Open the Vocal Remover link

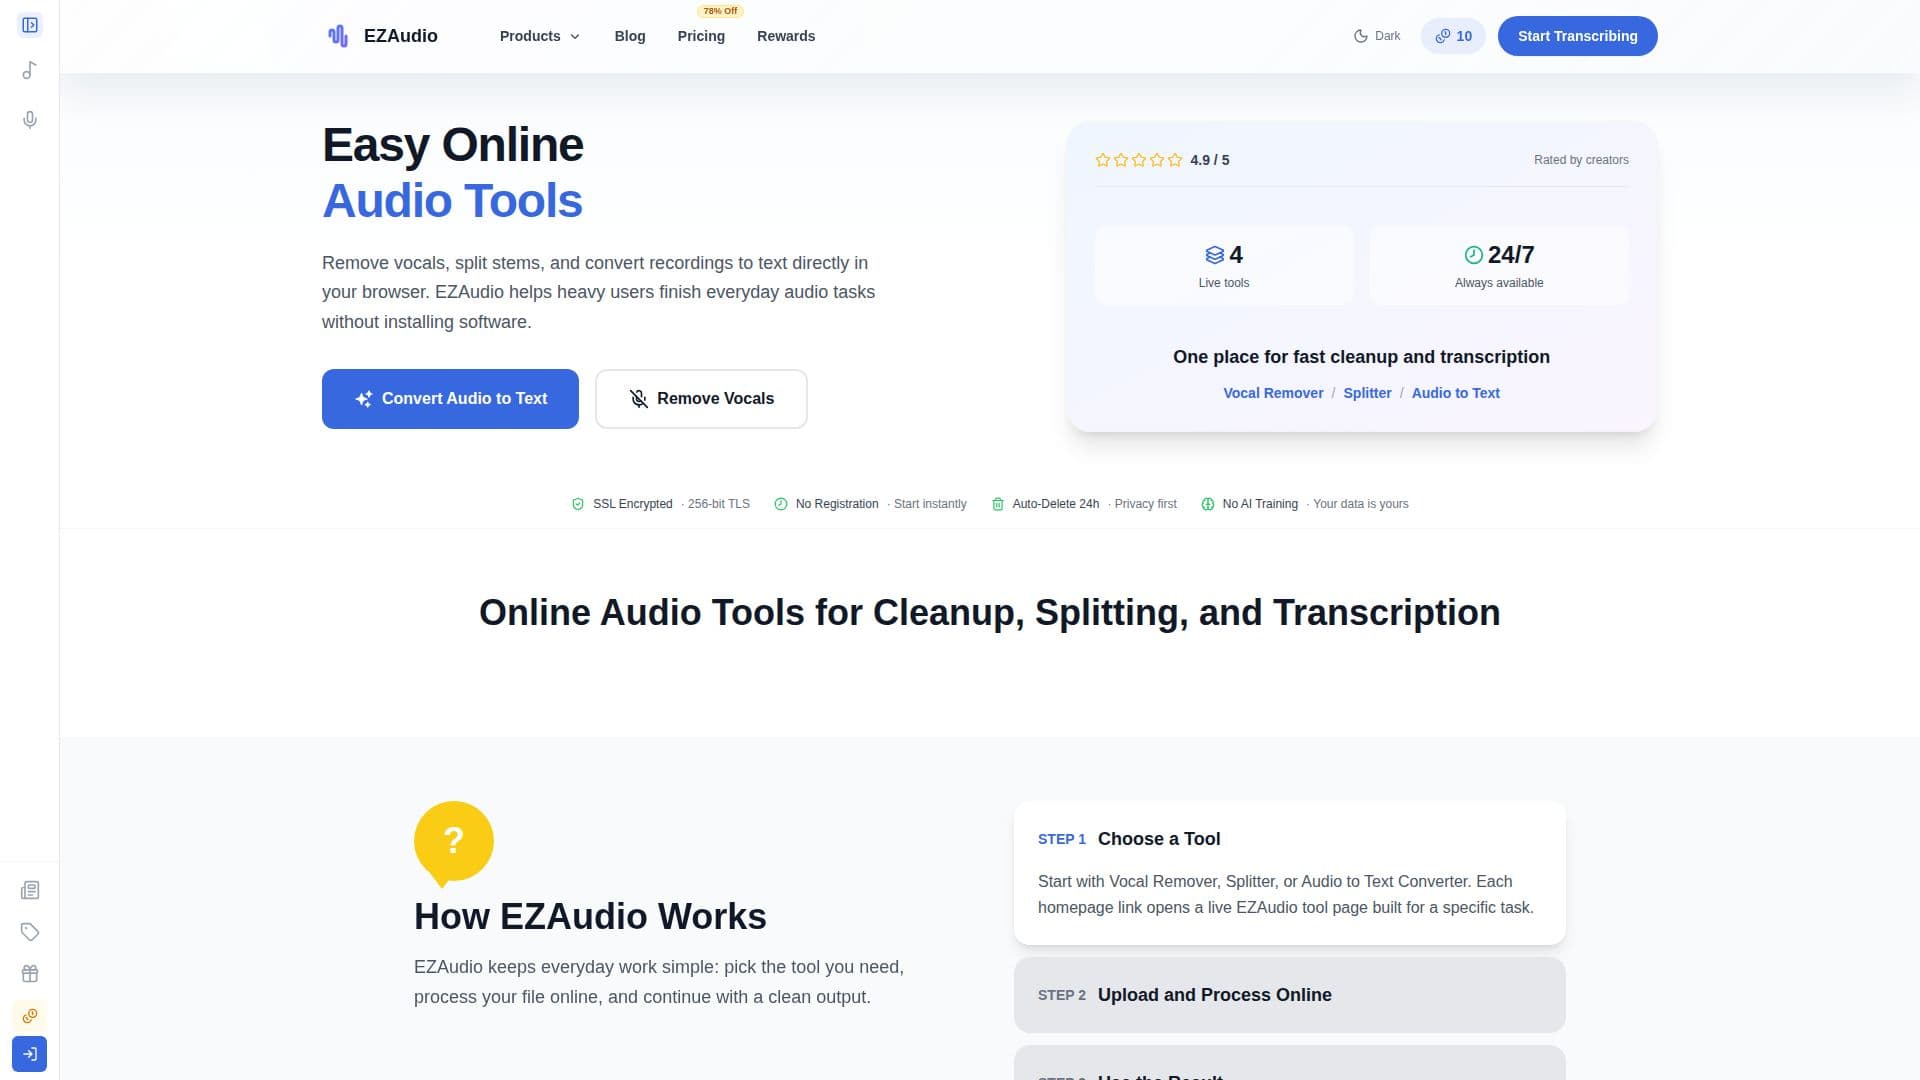1273,393
